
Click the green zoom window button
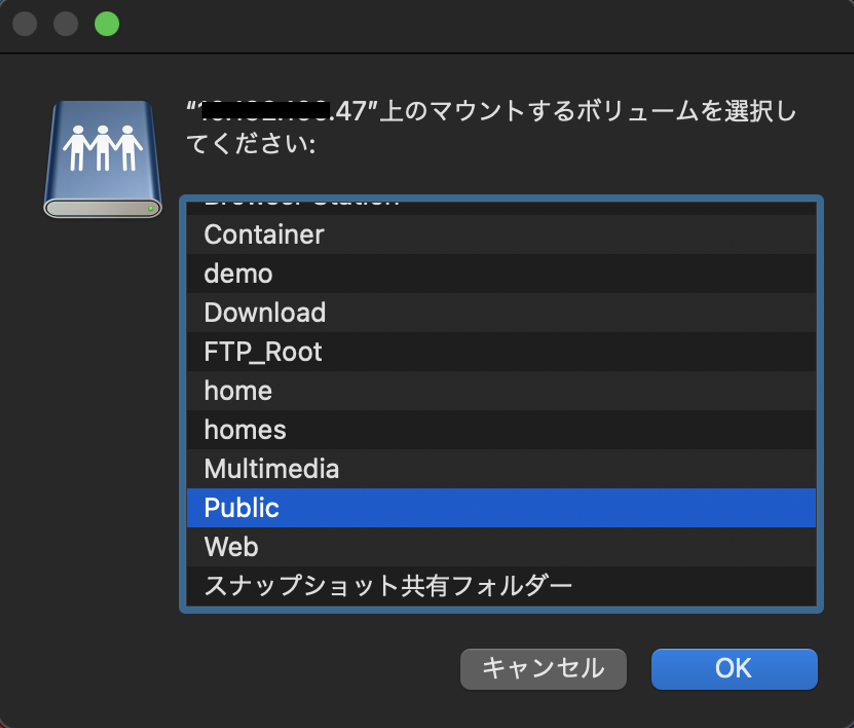[x=106, y=24]
